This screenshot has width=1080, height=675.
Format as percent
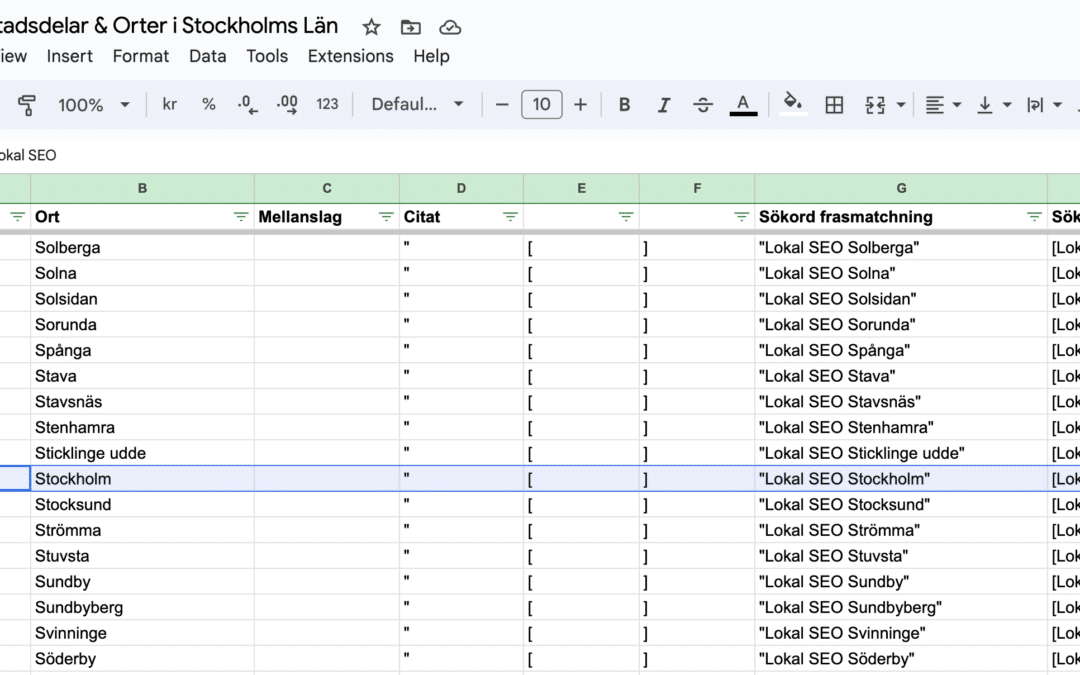tap(209, 104)
